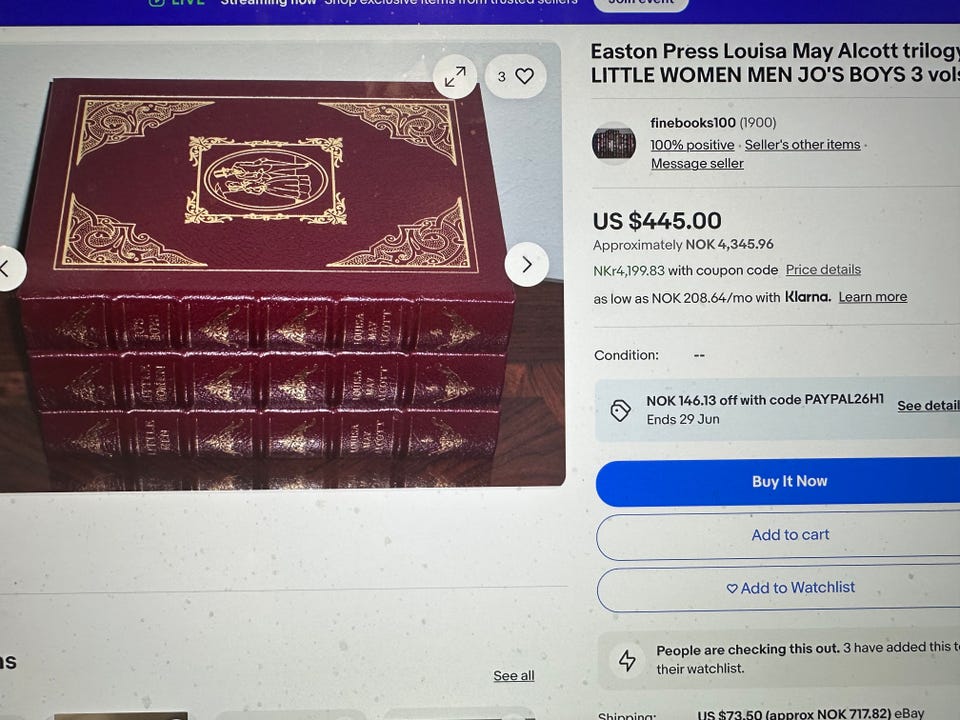The height and width of the screenshot is (720, 960).
Task: Open Klarna Learn more link
Action: point(872,297)
